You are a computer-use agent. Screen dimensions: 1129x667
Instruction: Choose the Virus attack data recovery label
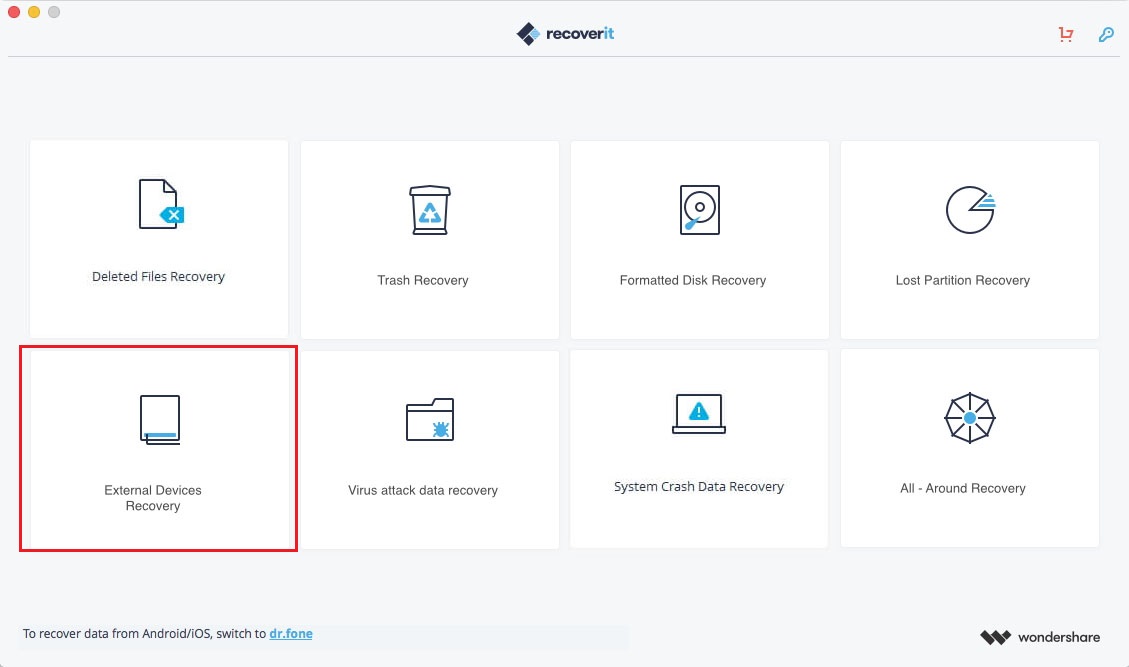coord(423,491)
